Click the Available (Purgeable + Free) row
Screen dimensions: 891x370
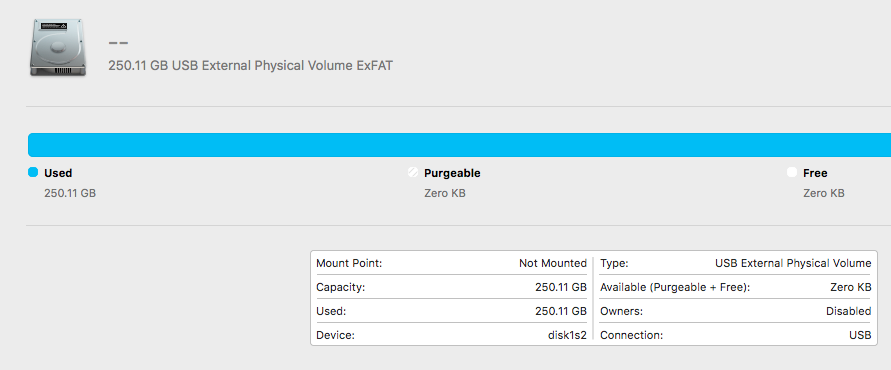[x=735, y=287]
